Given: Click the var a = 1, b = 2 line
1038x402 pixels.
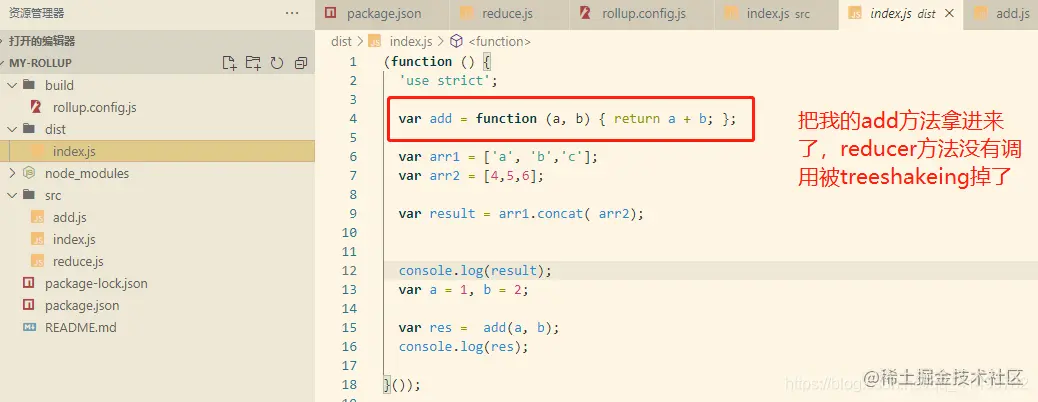Looking at the screenshot, I should [x=463, y=289].
